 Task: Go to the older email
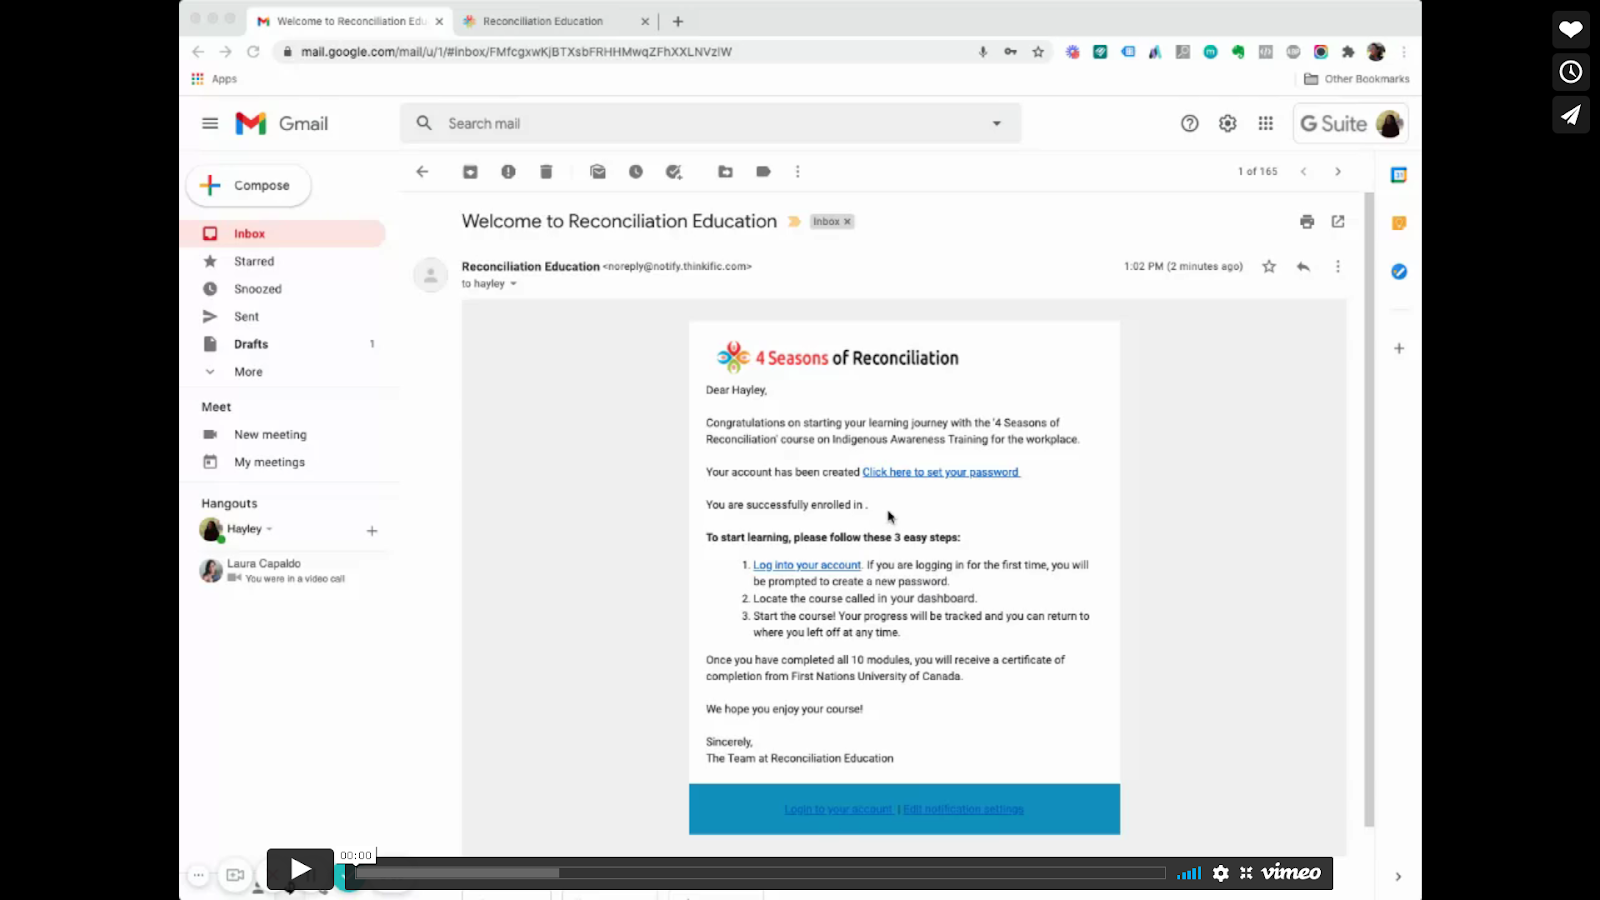1338,172
